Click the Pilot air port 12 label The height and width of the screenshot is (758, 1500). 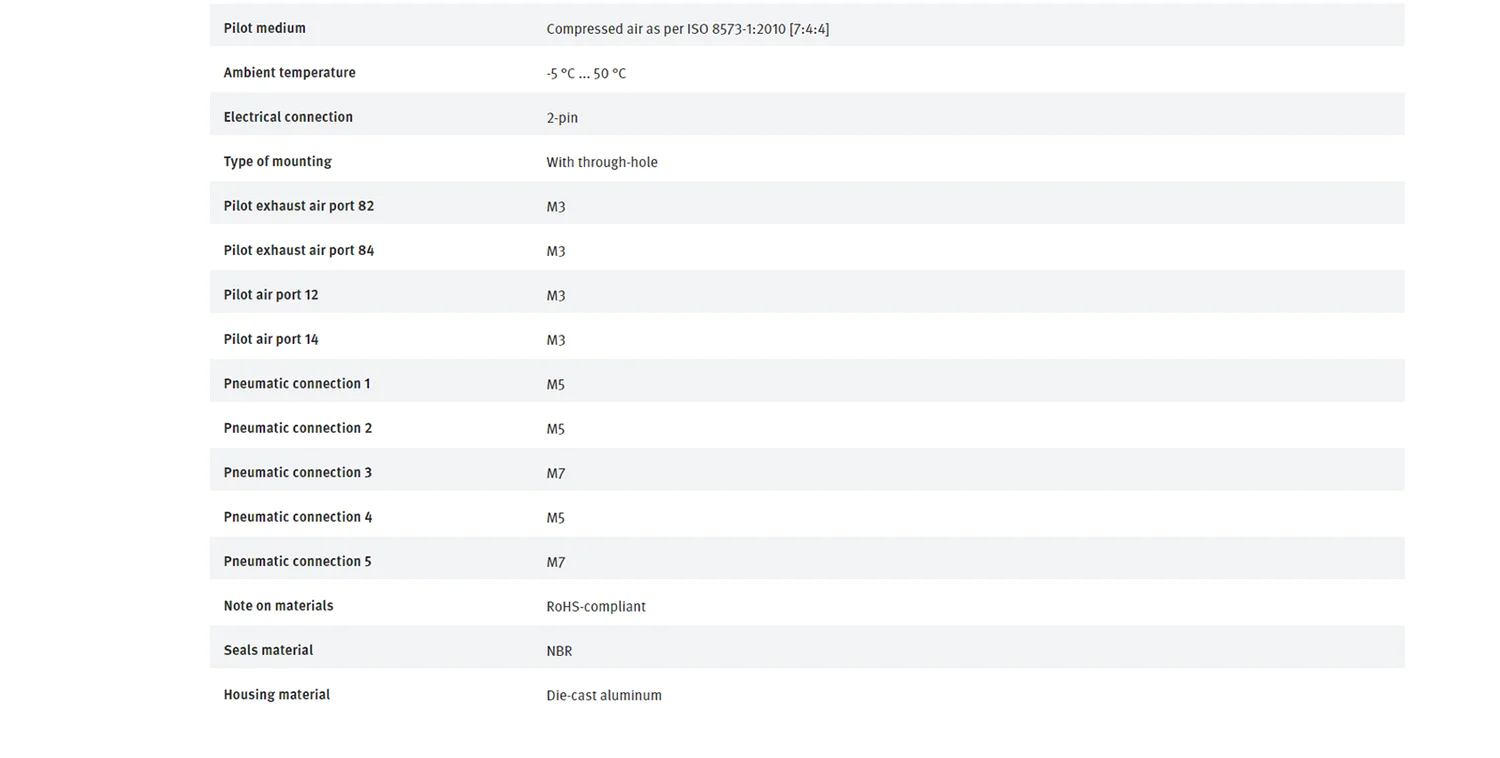click(270, 295)
